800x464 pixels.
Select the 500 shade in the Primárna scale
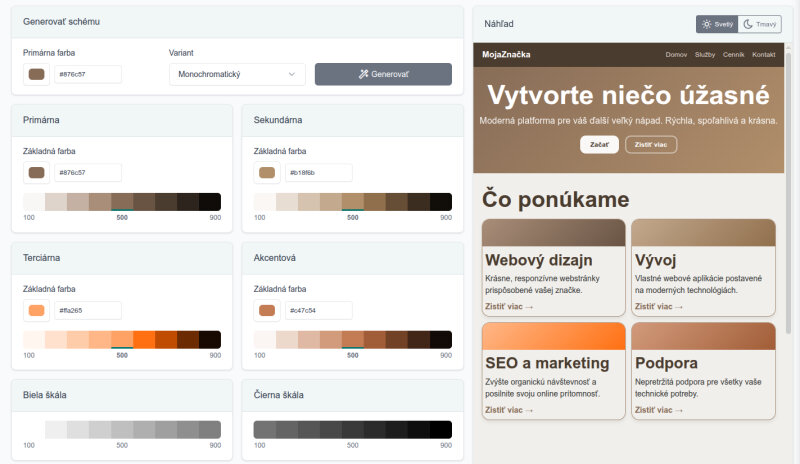122,202
